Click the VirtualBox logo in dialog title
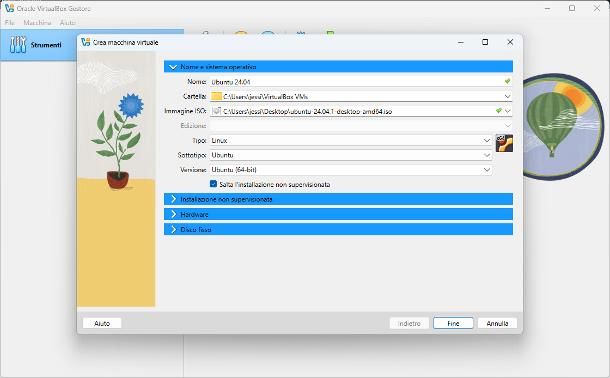This screenshot has height=378, width=610. (x=86, y=42)
